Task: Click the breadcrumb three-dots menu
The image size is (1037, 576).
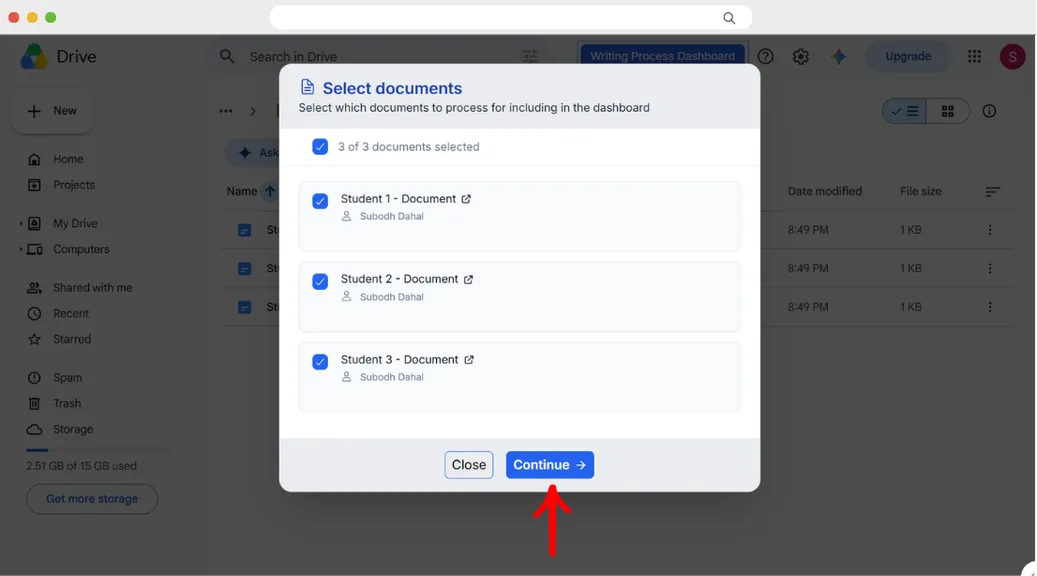Action: [x=226, y=111]
